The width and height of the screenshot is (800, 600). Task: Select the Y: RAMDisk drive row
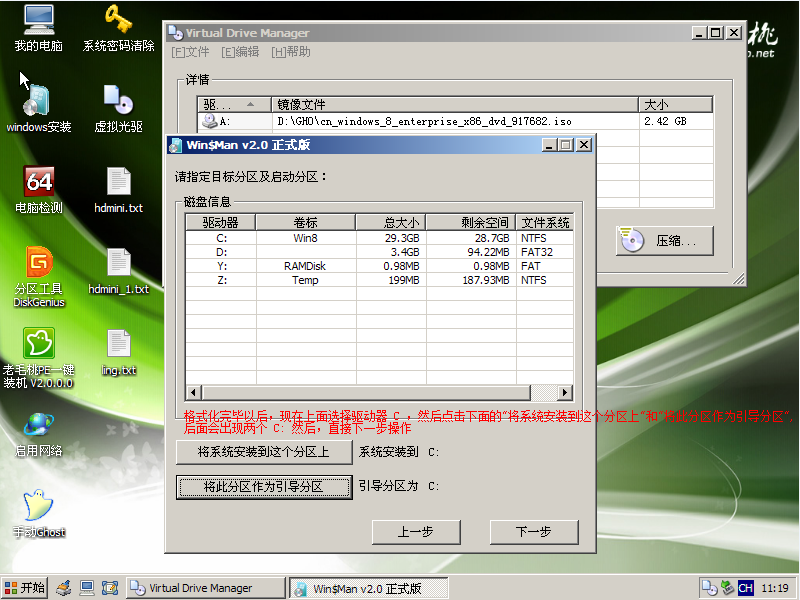tap(380, 266)
